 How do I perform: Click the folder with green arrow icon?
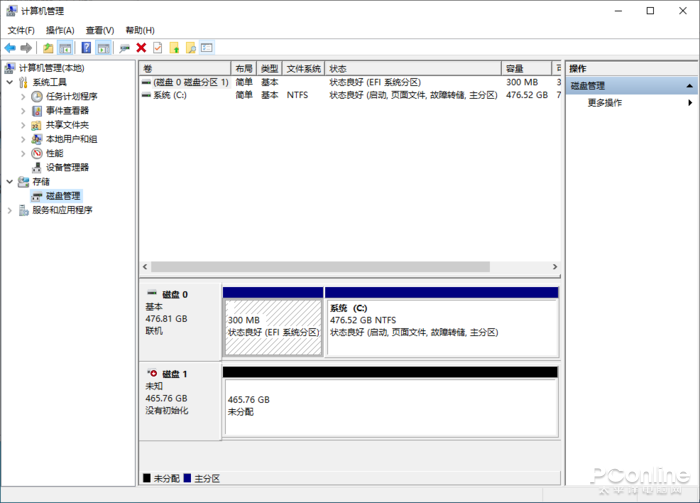174,48
